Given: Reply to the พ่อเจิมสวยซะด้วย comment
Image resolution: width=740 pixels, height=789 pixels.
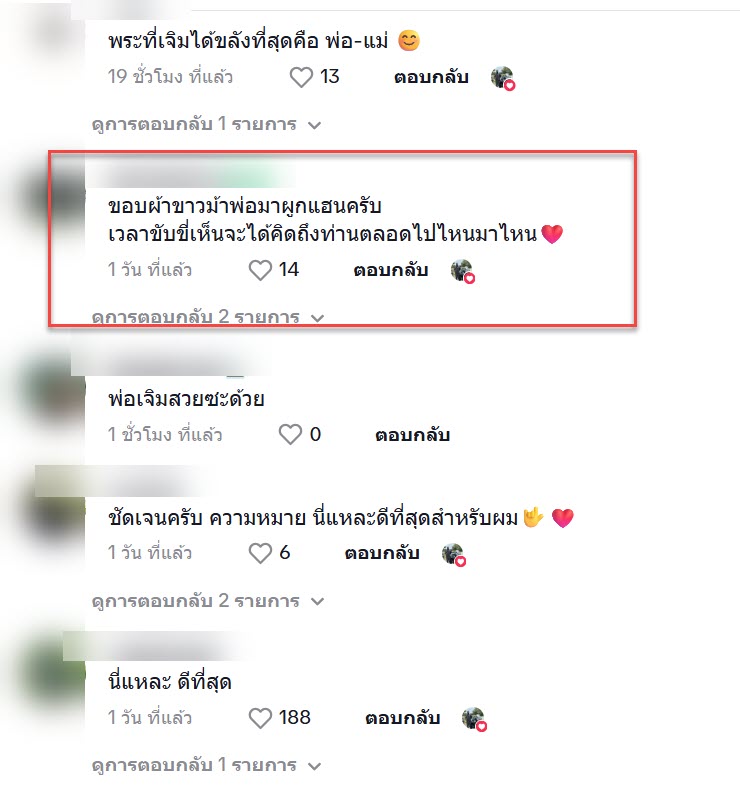Looking at the screenshot, I should (x=412, y=435).
